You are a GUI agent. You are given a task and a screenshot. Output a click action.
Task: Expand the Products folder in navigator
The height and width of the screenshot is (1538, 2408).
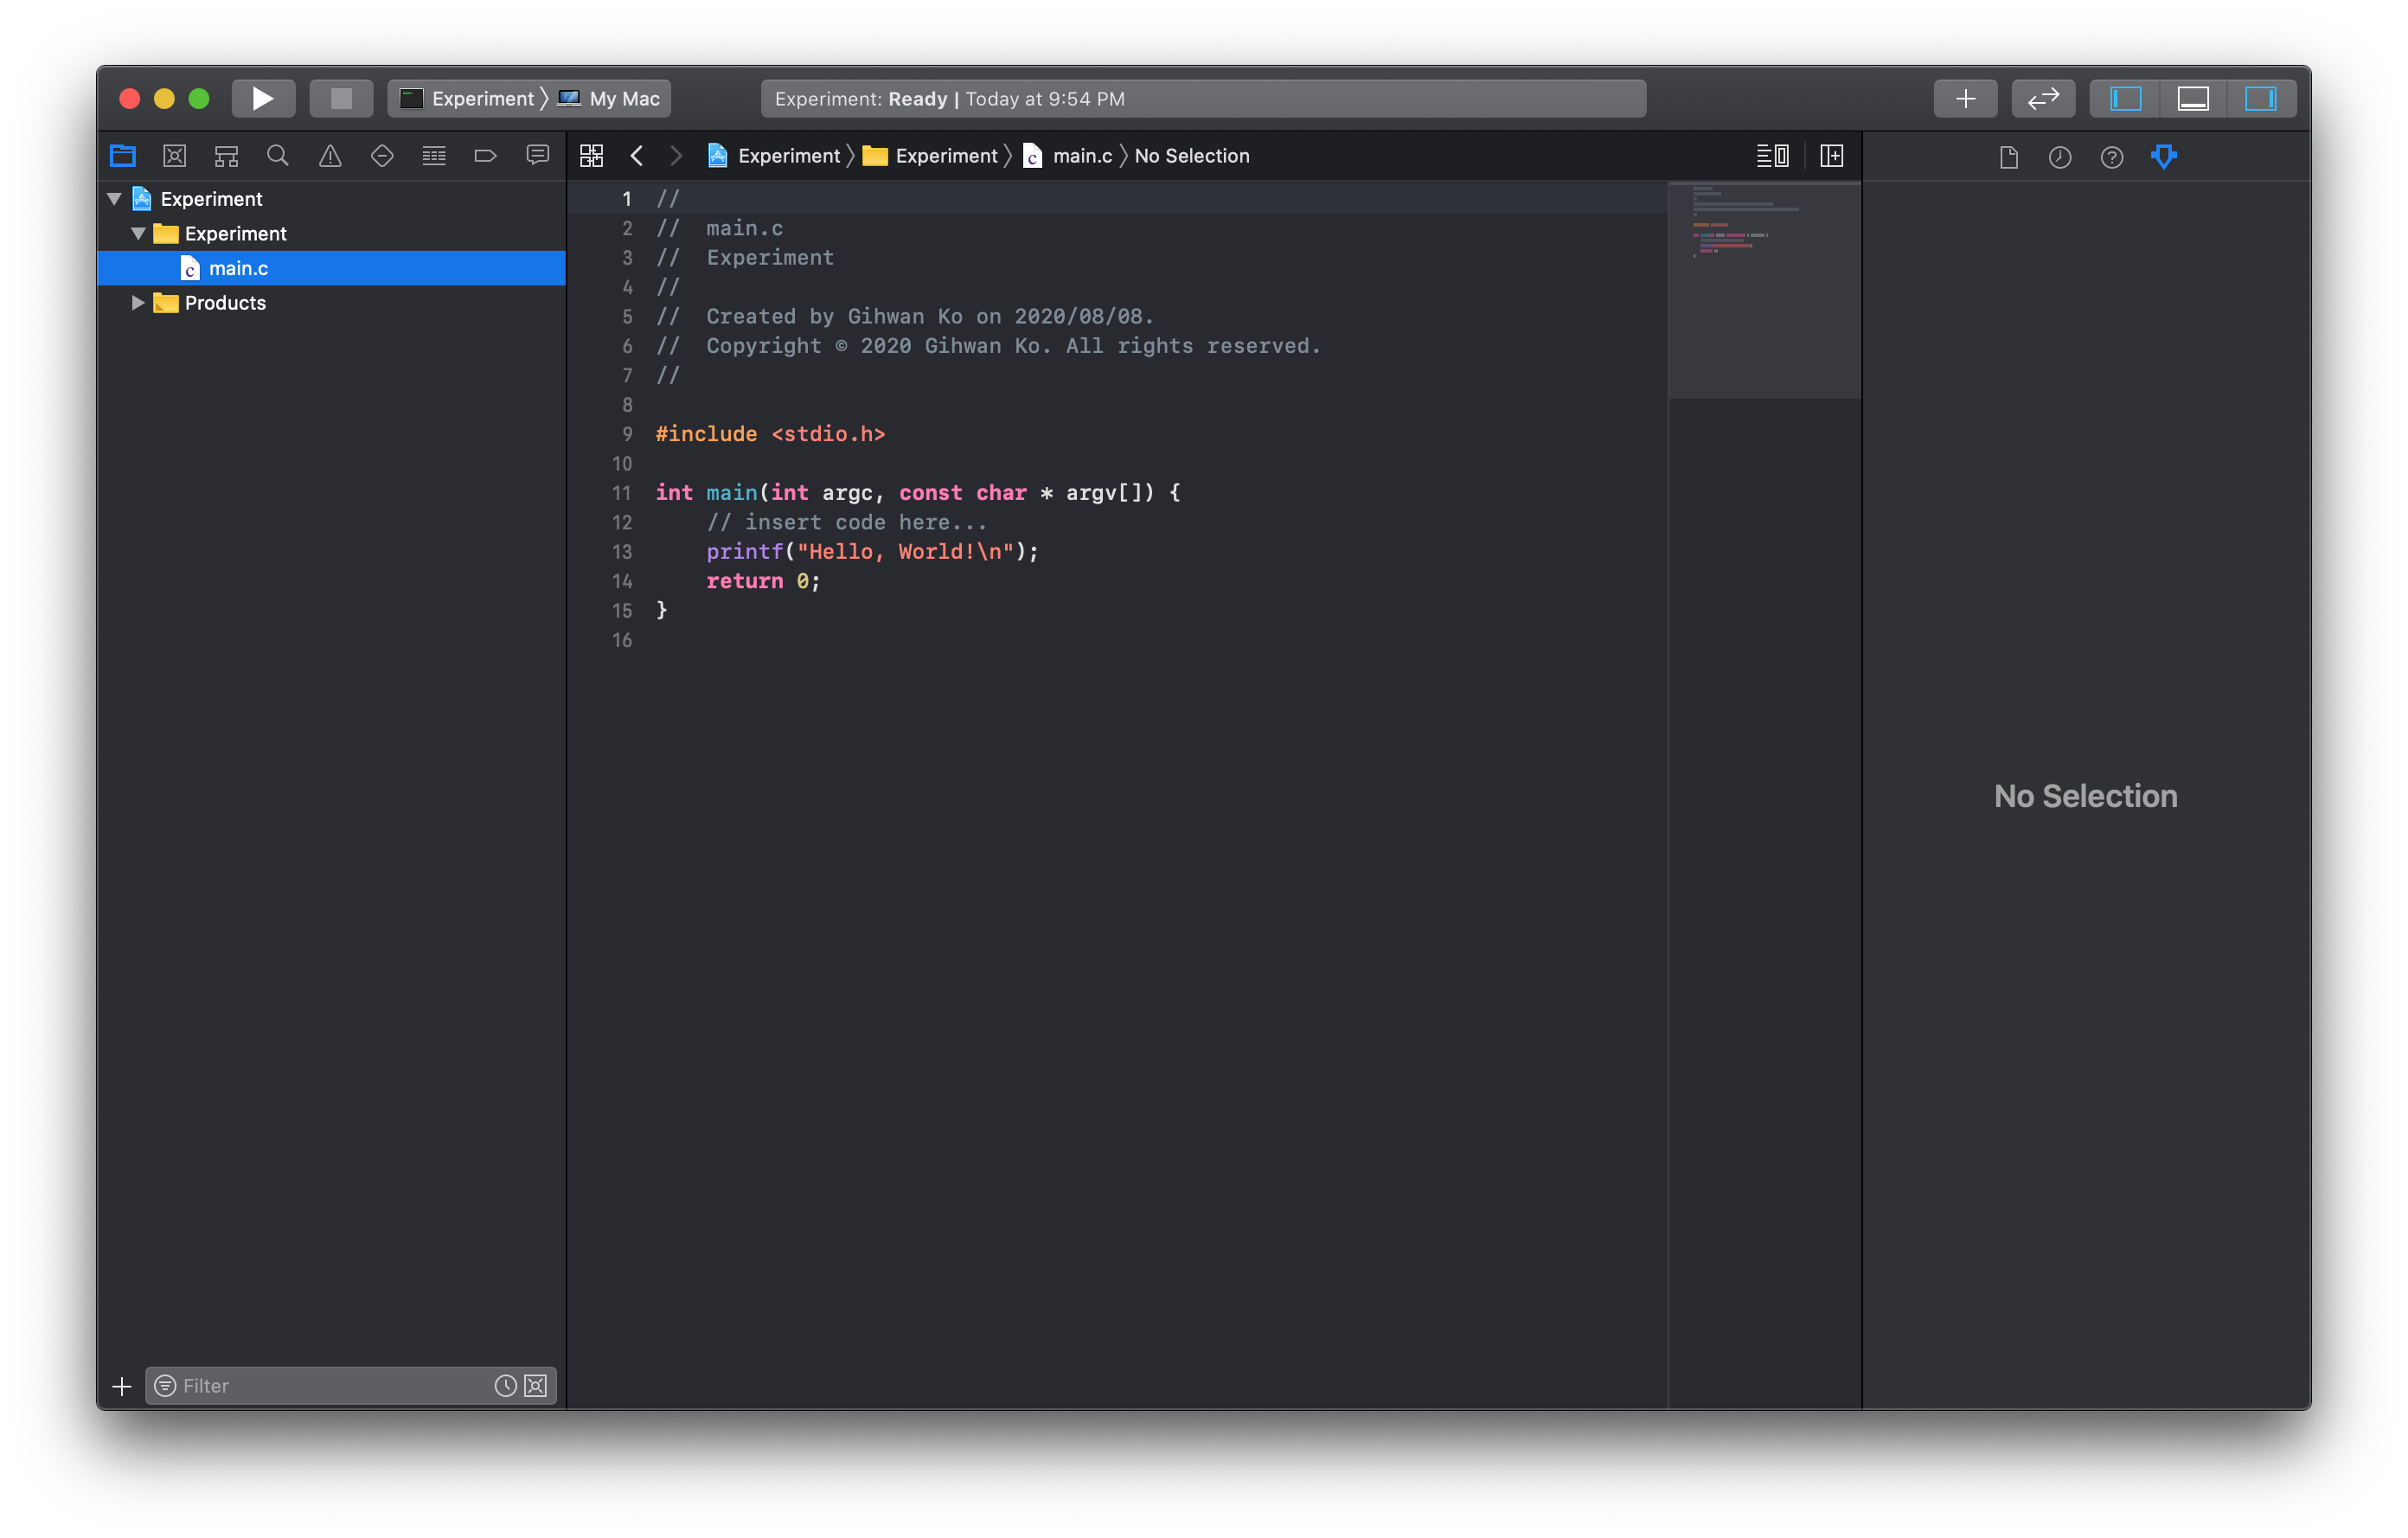click(137, 302)
